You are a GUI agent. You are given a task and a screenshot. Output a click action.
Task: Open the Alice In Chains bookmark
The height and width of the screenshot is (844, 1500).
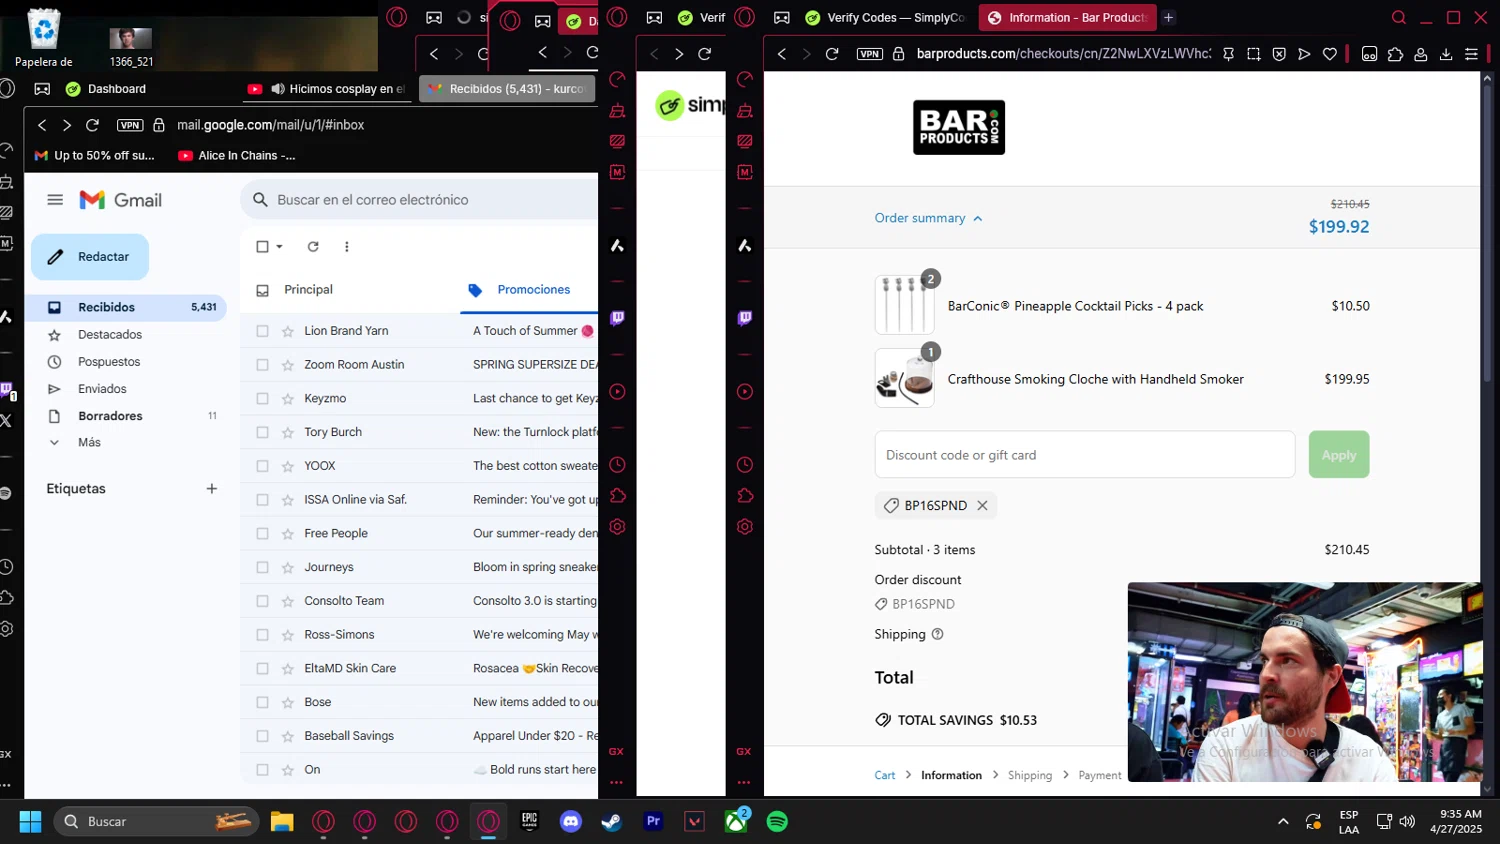point(237,156)
